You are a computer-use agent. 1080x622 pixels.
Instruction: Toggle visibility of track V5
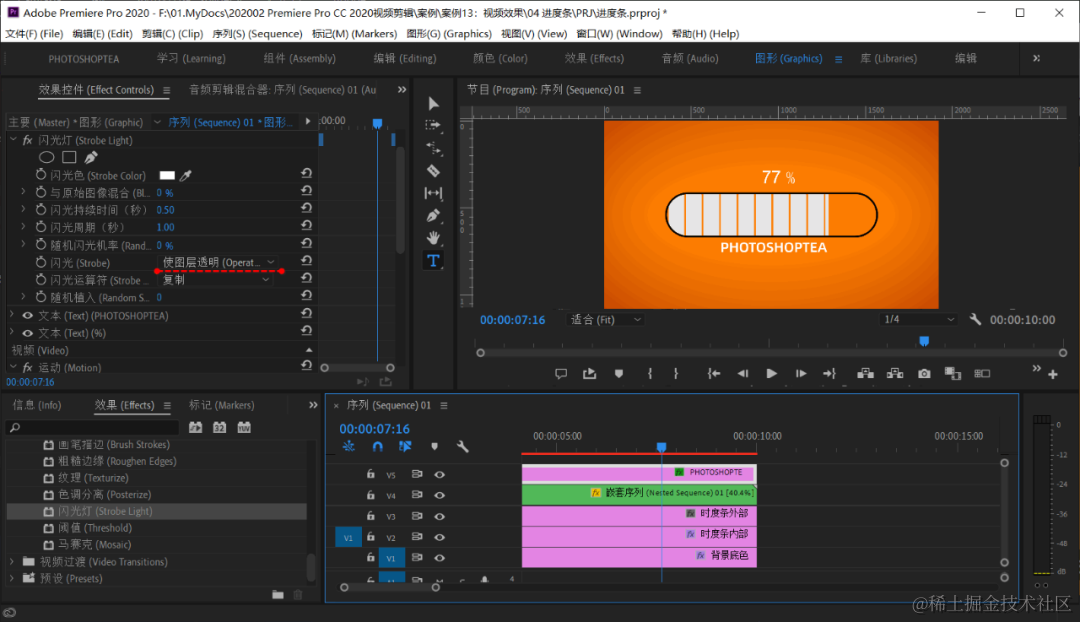(439, 475)
